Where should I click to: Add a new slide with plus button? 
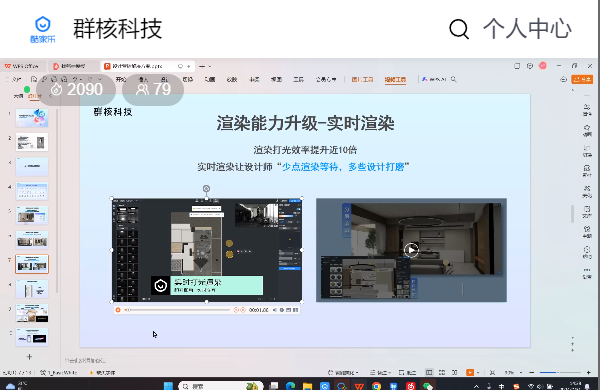29,357
